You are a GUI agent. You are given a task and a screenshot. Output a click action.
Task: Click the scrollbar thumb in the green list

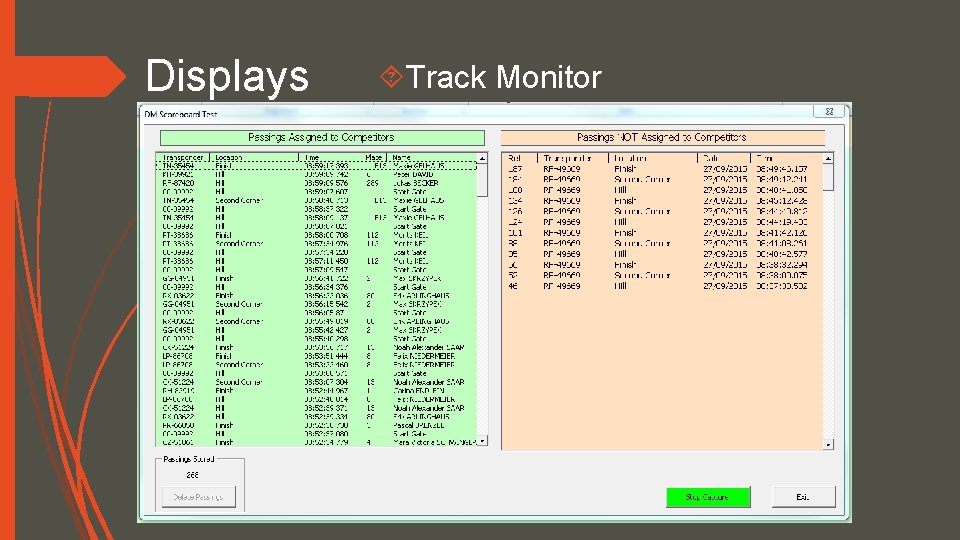(x=482, y=180)
